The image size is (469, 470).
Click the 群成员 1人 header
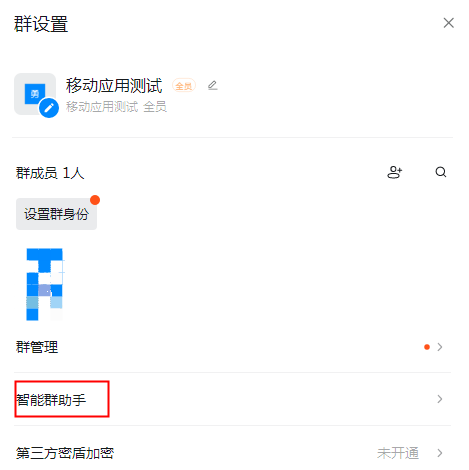point(50,173)
